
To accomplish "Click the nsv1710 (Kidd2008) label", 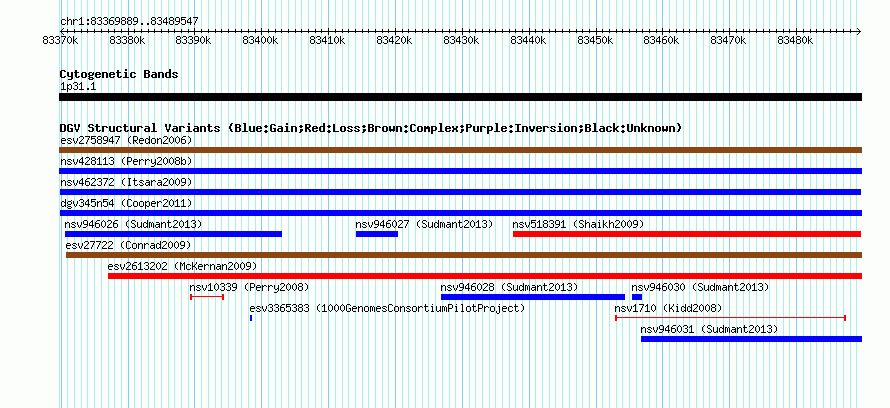I will 668,308.
